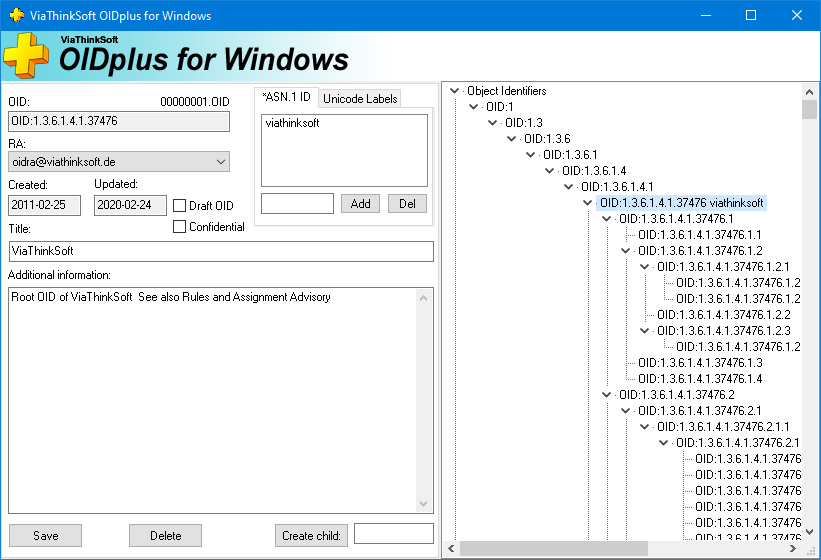Select tree item OID:1.3.6.1.4.1.37476.1.4

[x=700, y=378]
